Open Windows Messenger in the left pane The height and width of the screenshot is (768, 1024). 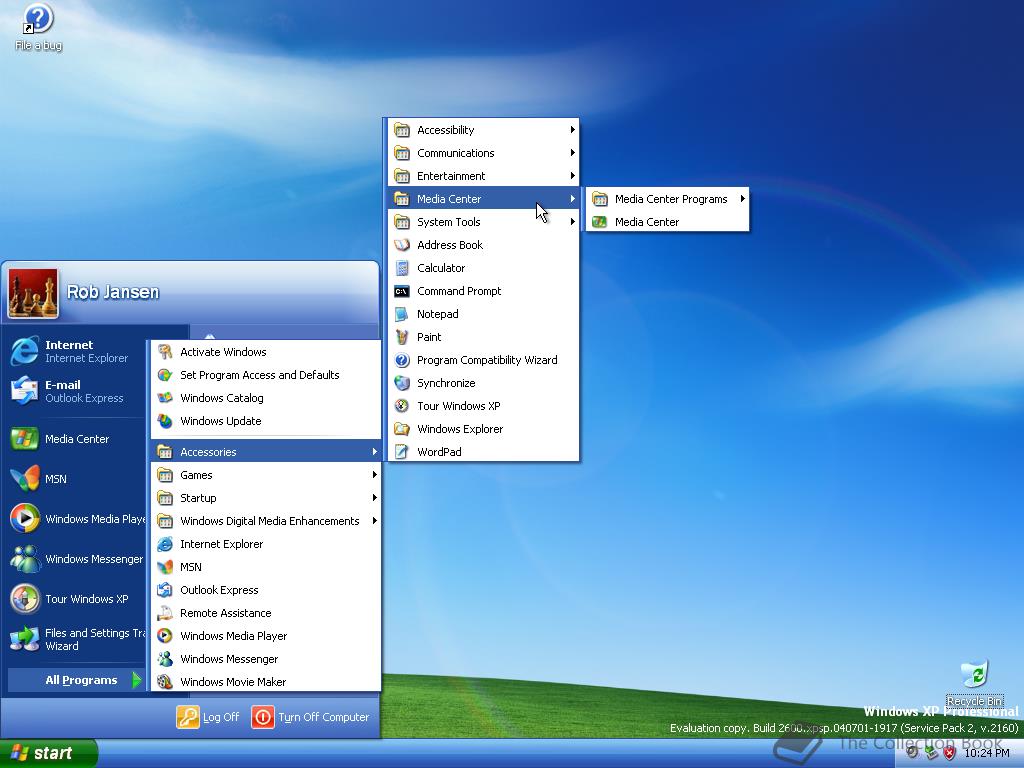(76, 559)
